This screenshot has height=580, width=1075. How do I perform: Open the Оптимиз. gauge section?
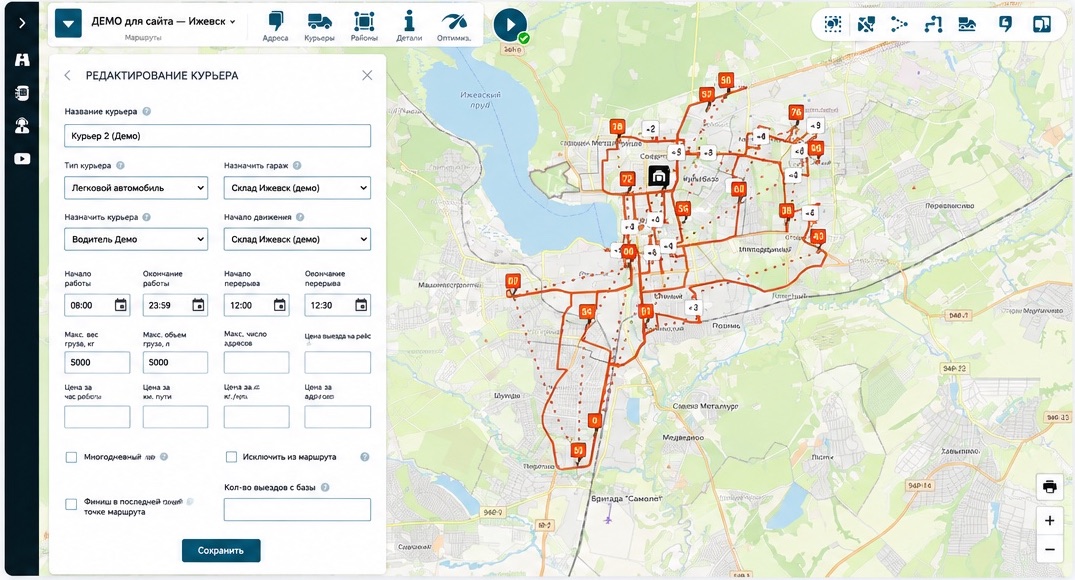click(x=454, y=27)
